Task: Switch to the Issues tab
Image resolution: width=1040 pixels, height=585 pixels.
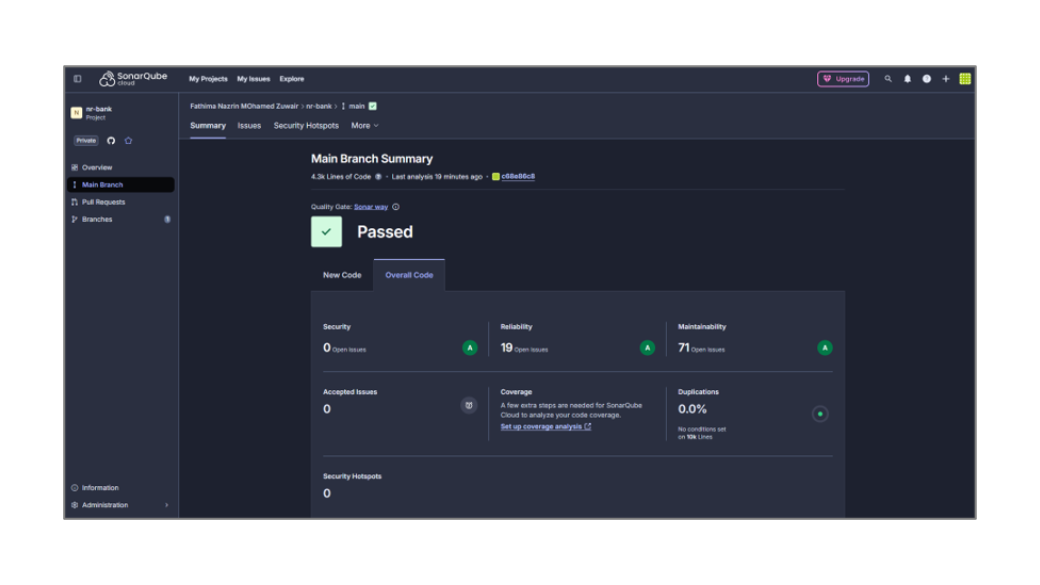Action: (249, 125)
